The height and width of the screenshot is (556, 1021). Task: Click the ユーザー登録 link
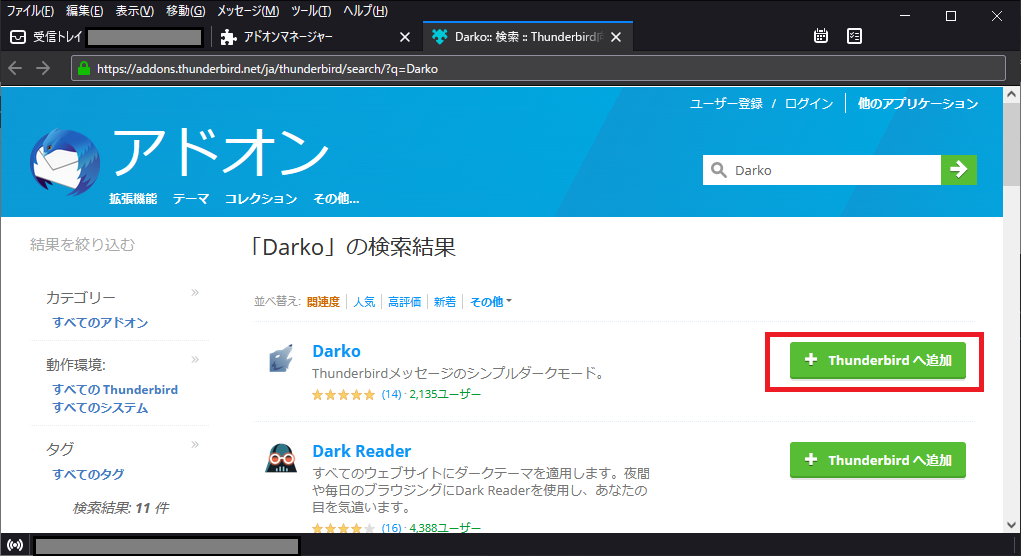(x=726, y=104)
